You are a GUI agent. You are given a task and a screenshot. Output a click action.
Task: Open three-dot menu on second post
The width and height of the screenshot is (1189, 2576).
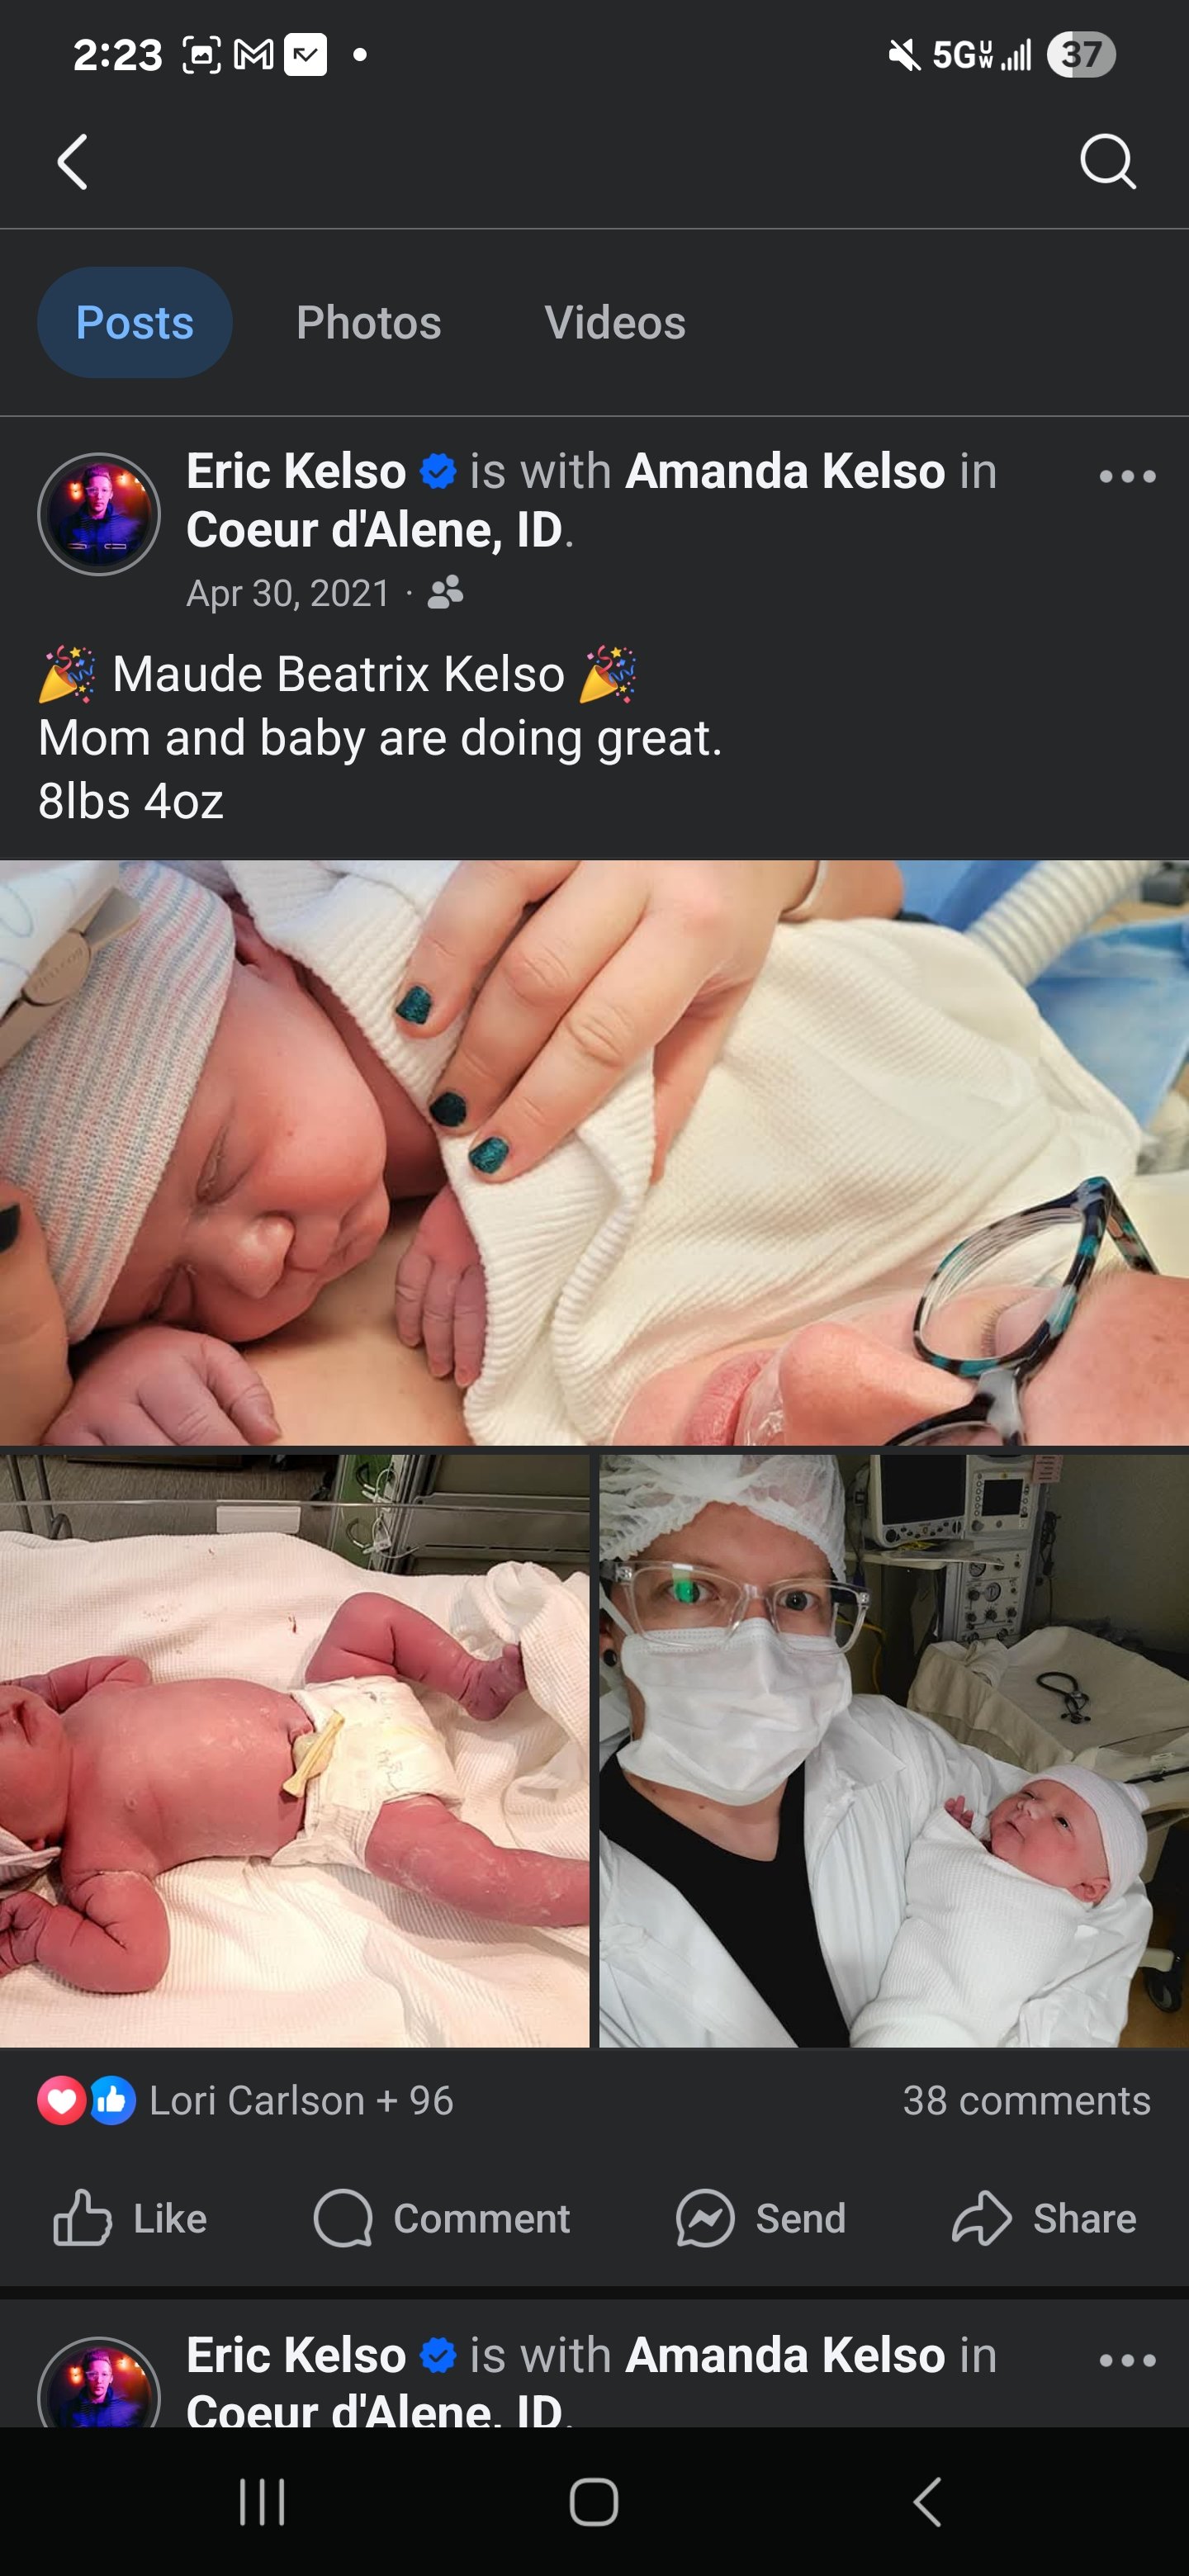tap(1127, 2361)
